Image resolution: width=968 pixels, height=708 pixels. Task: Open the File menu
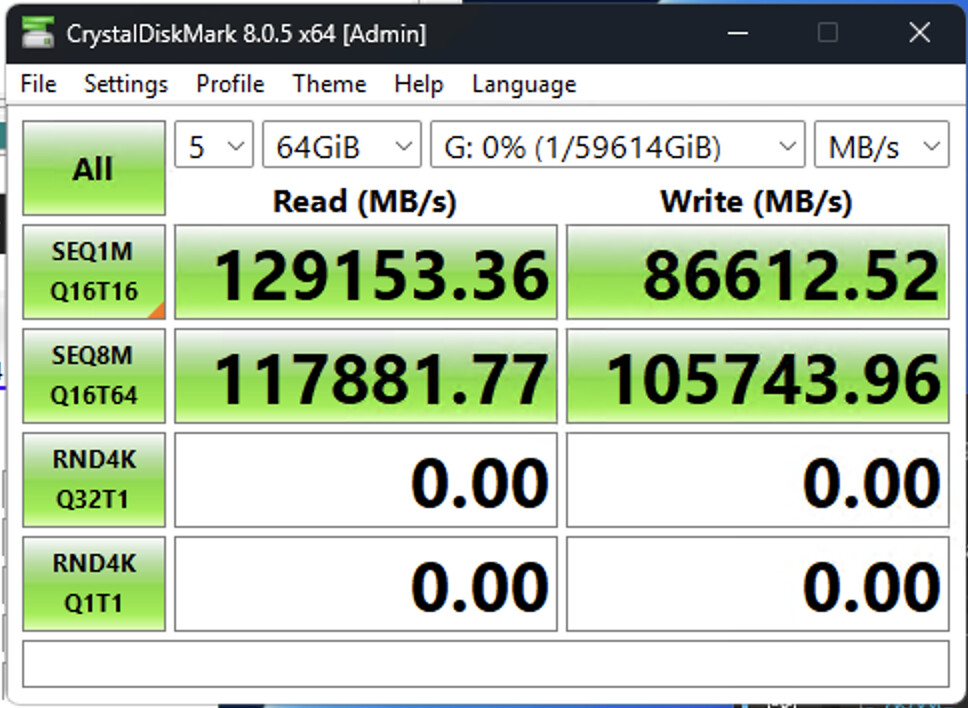38,84
